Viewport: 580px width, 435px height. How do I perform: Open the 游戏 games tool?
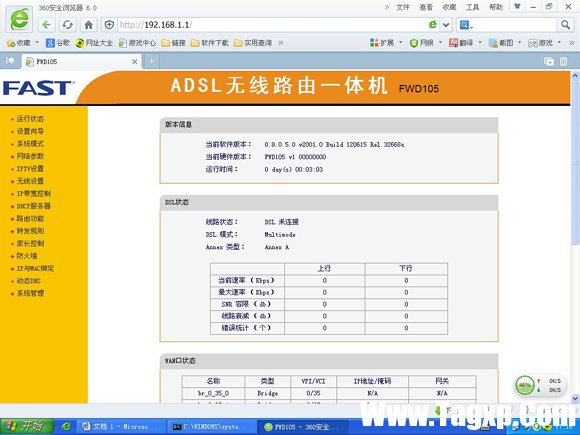point(541,43)
